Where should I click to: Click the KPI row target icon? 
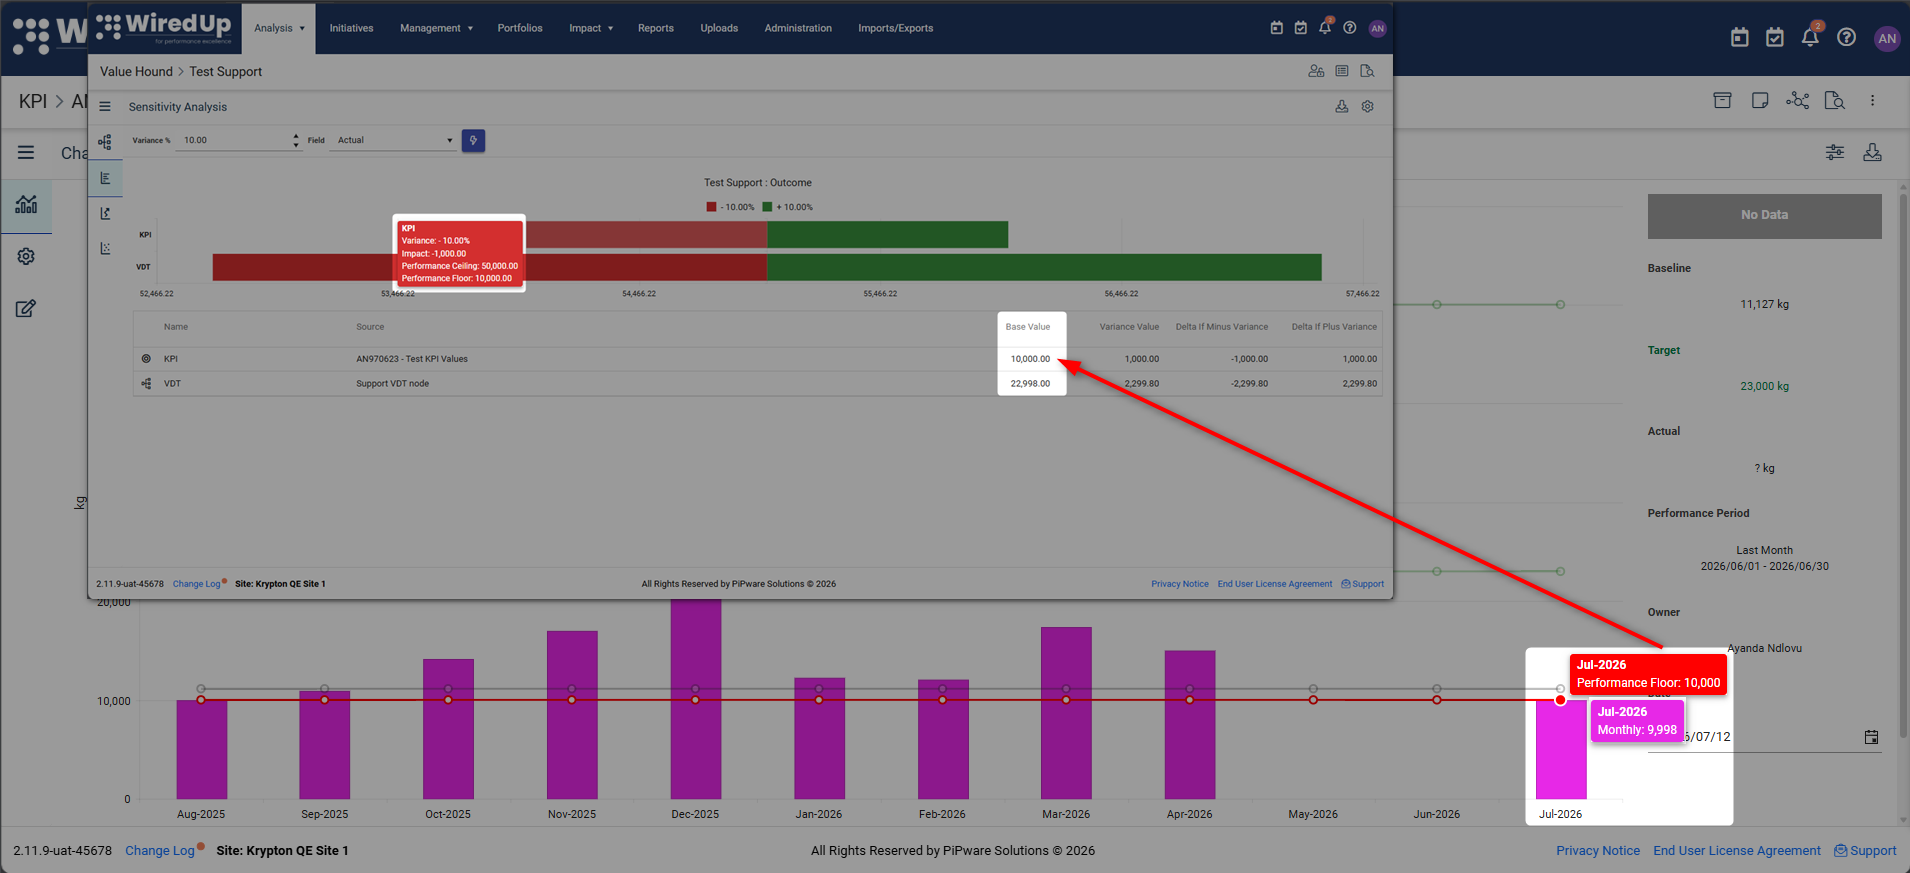point(146,358)
